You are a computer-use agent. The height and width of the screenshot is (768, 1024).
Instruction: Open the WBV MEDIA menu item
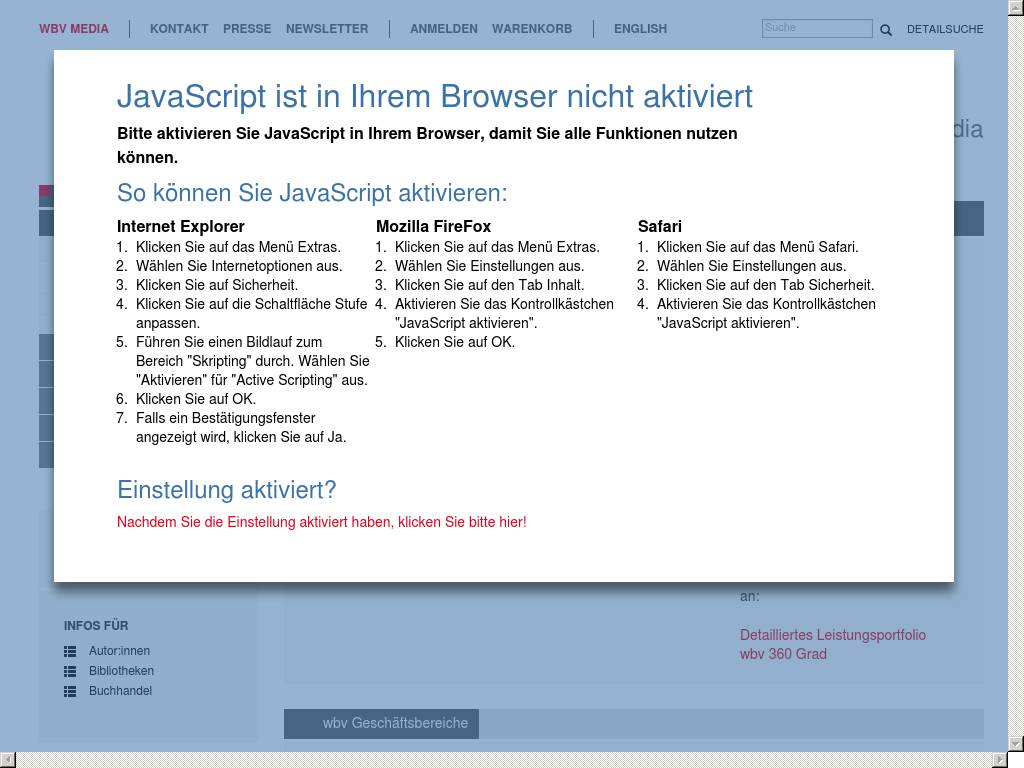[x=74, y=29]
